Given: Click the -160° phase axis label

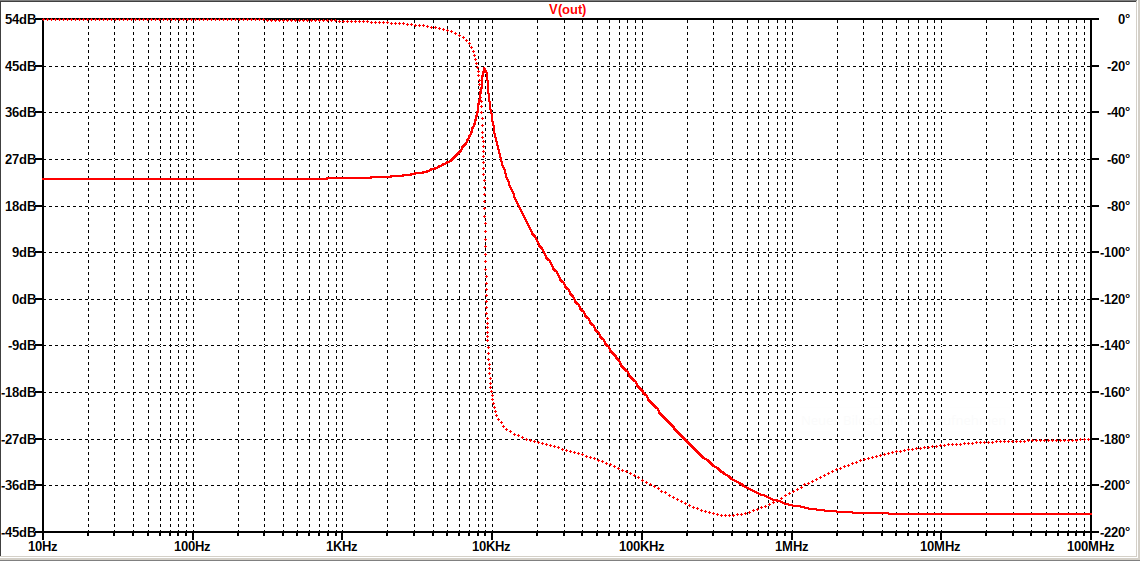Looking at the screenshot, I should 1117,392.
